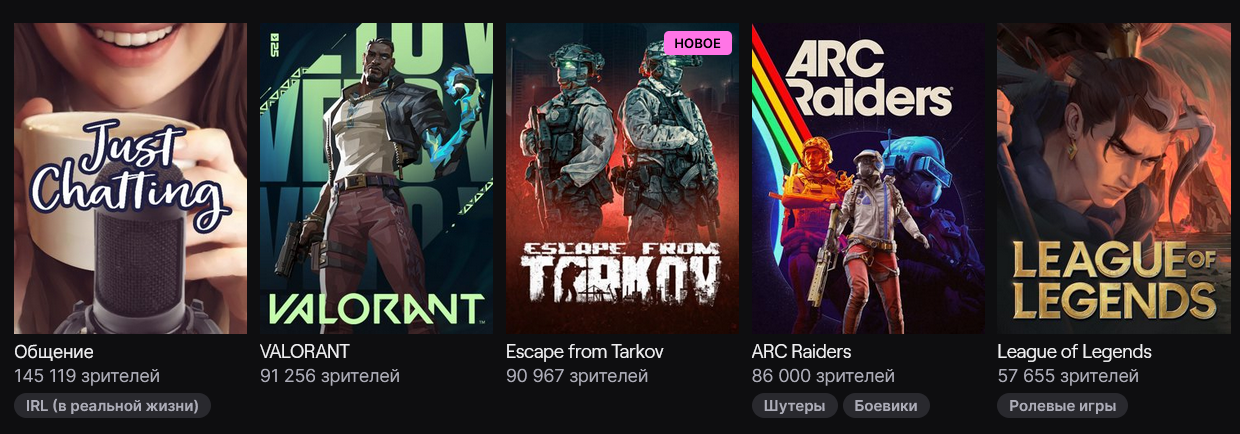This screenshot has width=1240, height=434.
Task: Click the 91 256 зрителей viewer count
Action: point(330,376)
